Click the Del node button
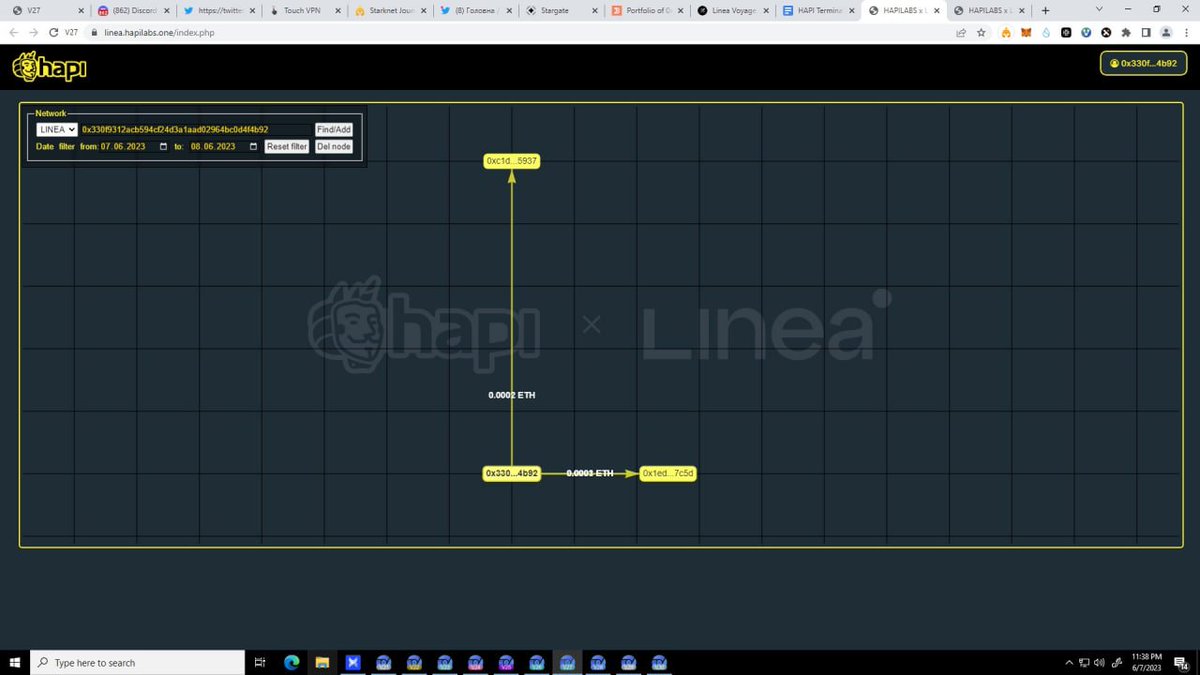This screenshot has width=1200, height=675. point(334,146)
